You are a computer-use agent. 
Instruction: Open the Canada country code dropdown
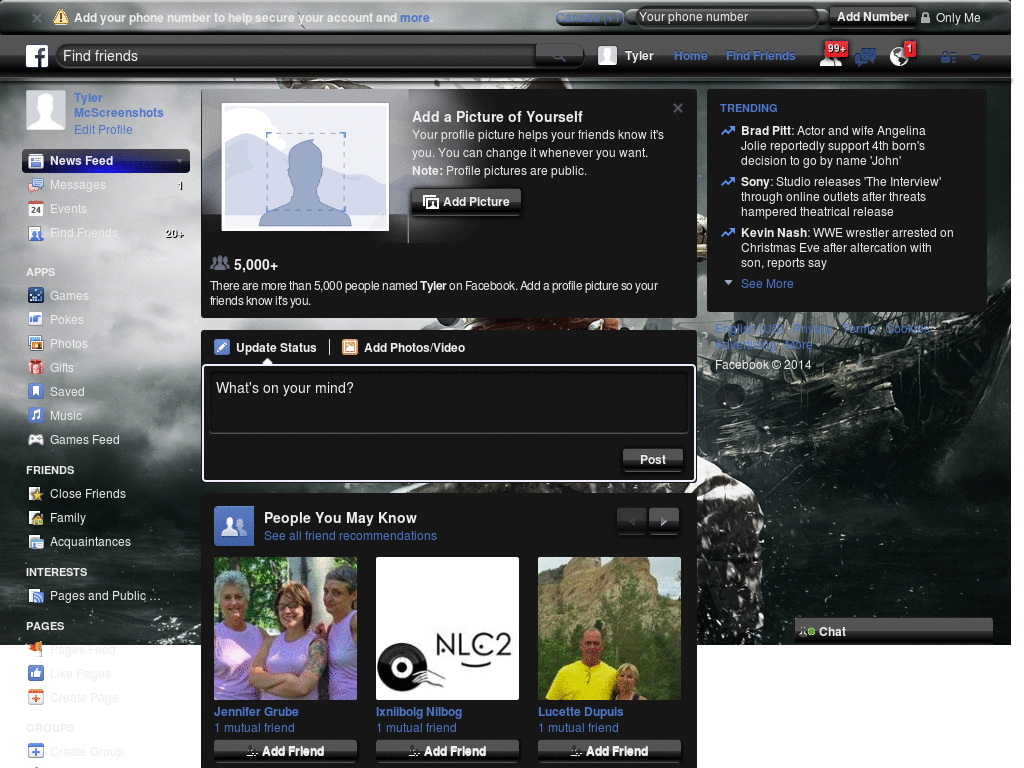590,18
